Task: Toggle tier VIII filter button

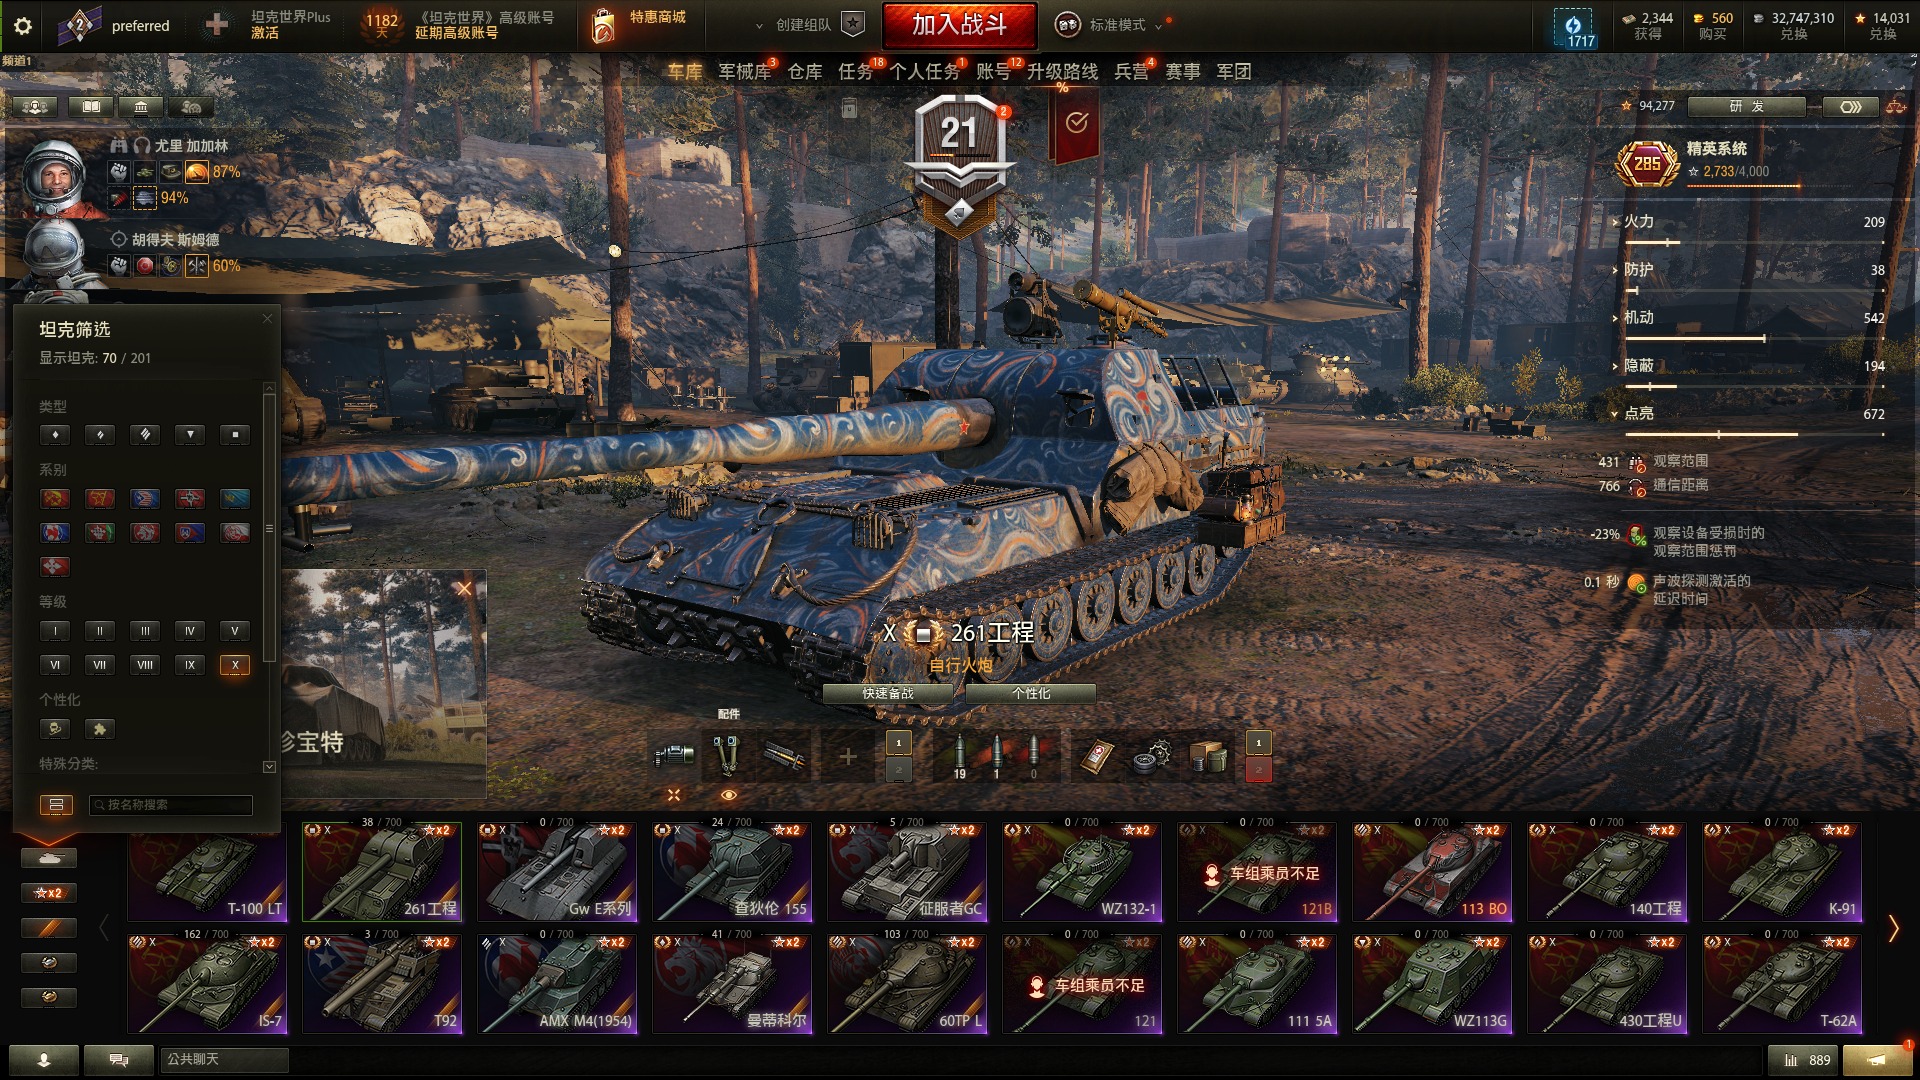Action: coord(145,665)
